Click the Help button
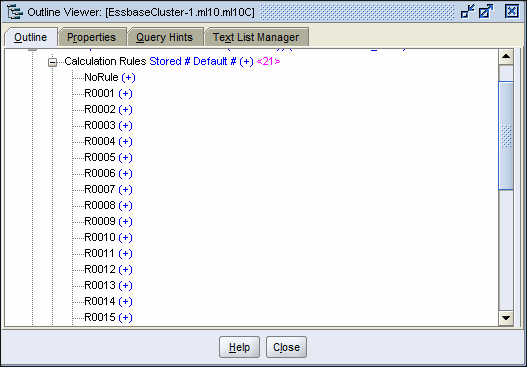This screenshot has height=367, width=527. point(239,347)
